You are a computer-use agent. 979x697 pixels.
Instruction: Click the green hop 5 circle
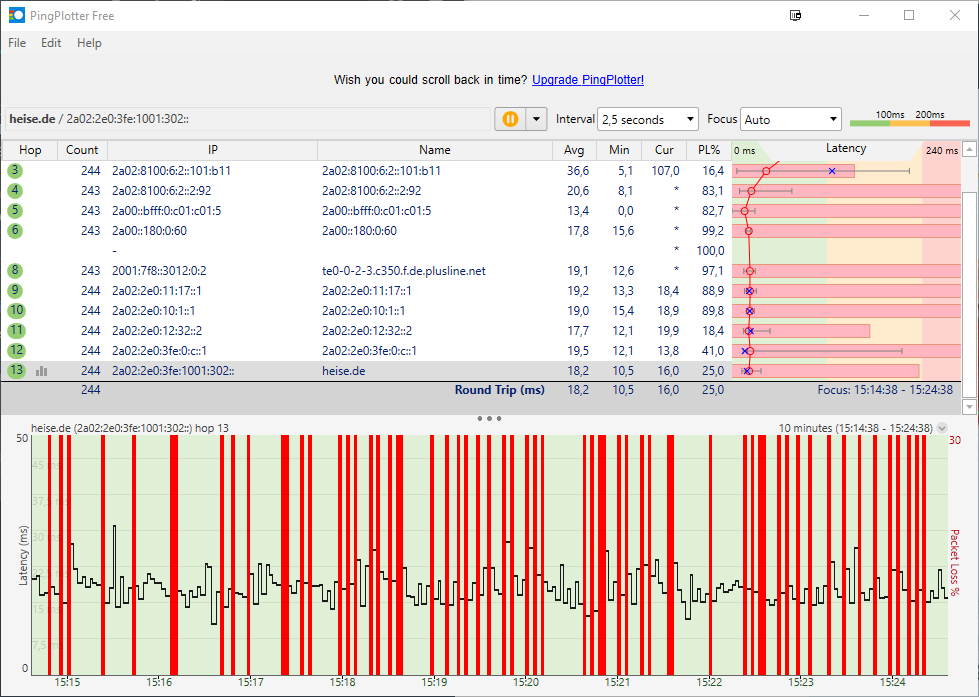click(15, 211)
